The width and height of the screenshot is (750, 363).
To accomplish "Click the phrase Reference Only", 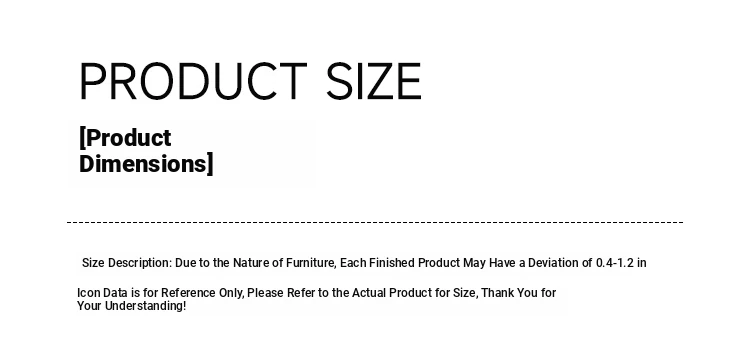I will coord(202,293).
